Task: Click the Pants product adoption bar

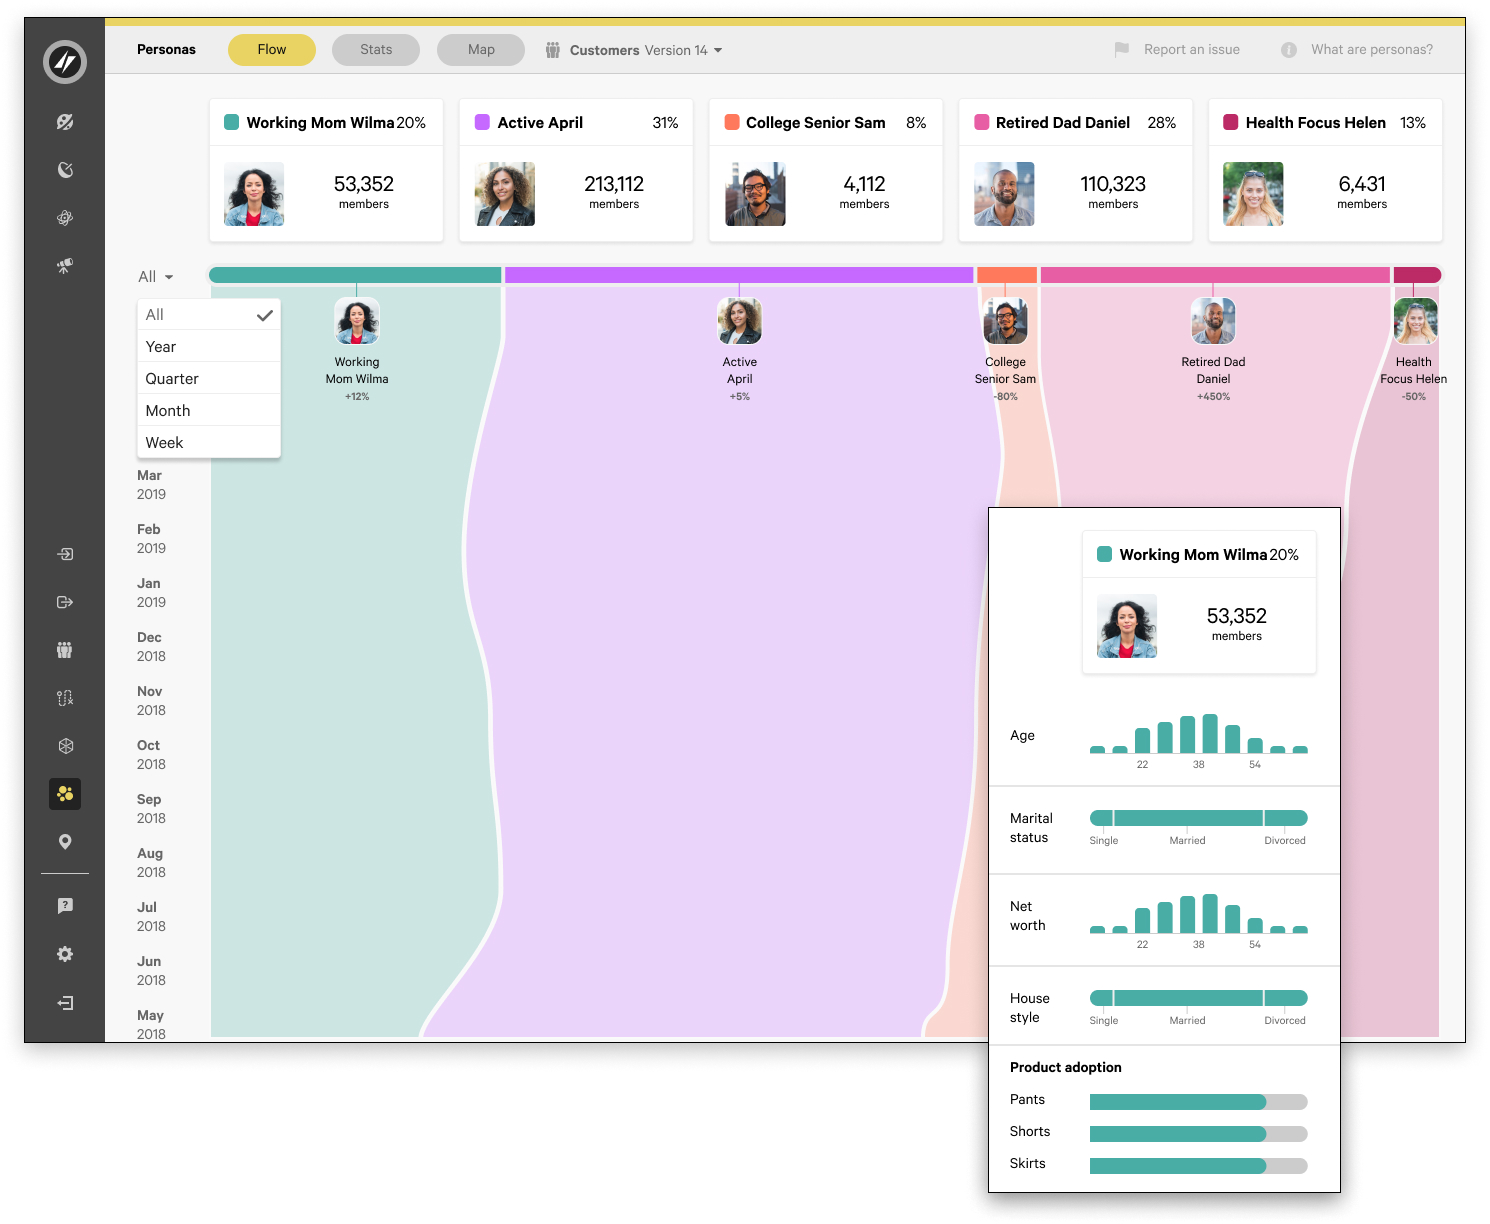Action: point(1198,1102)
